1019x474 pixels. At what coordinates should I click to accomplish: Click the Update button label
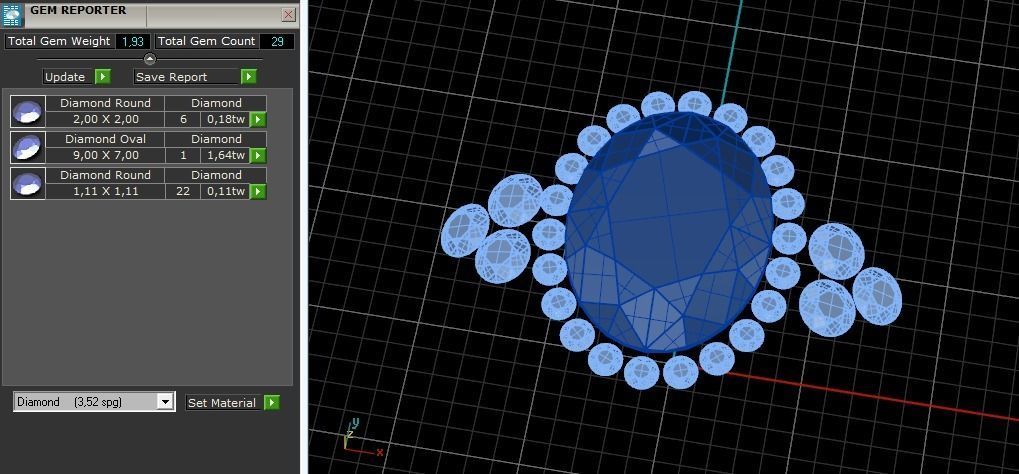point(65,77)
